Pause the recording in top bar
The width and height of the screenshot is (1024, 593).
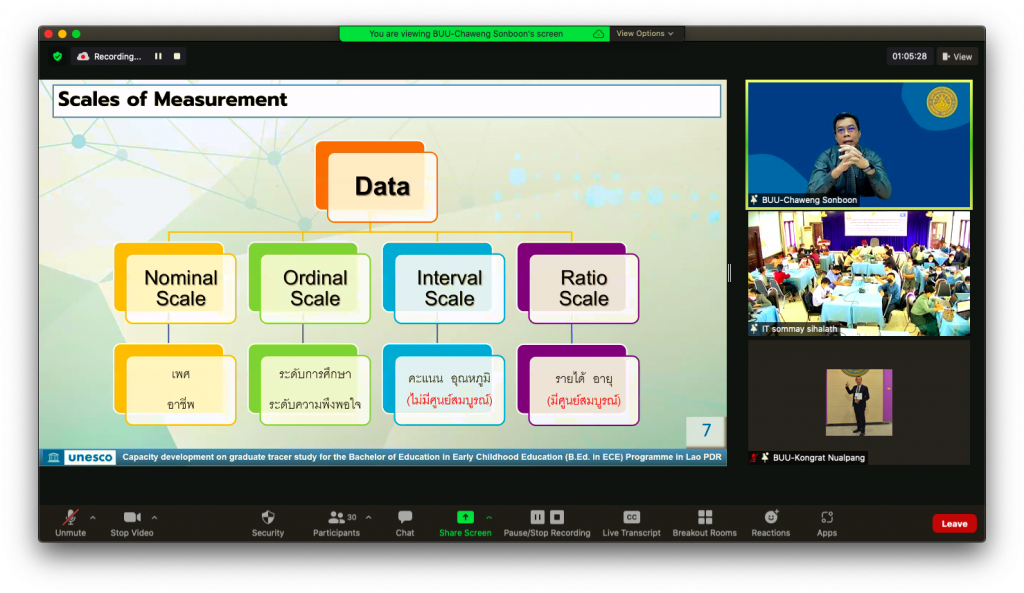click(158, 57)
